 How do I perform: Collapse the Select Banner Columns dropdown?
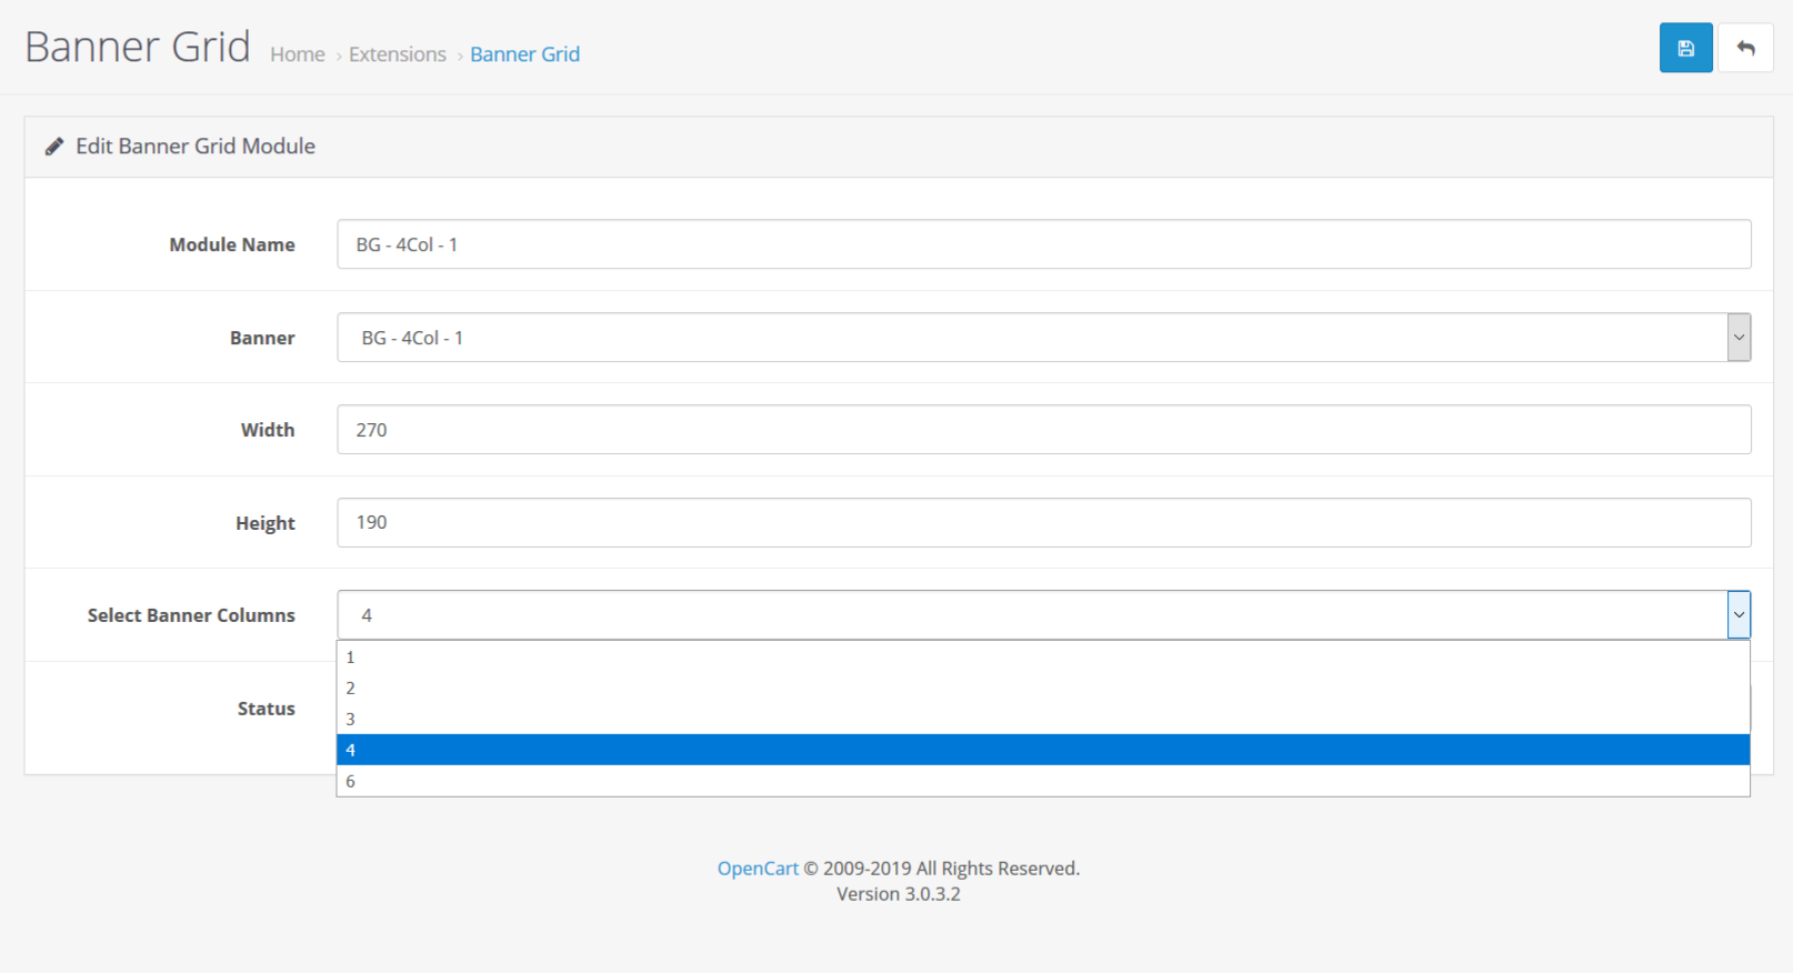pyautogui.click(x=1044, y=615)
